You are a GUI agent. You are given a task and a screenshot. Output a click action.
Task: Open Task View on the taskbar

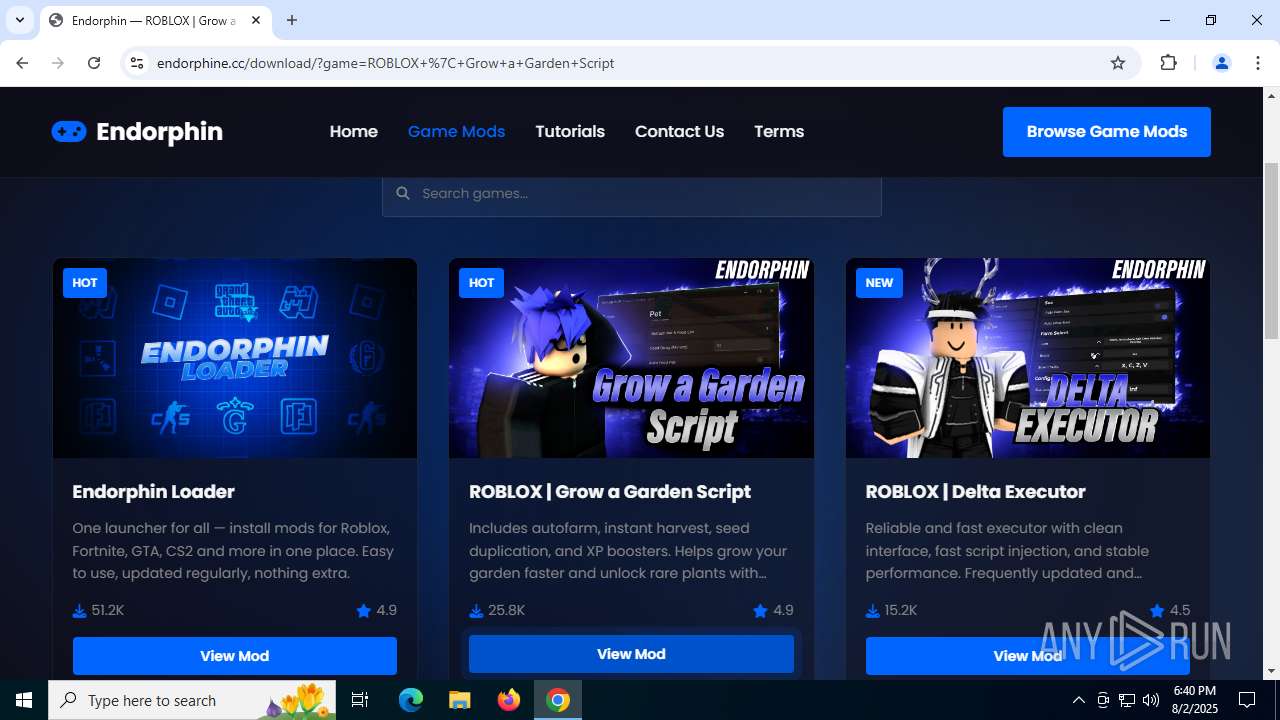(360, 700)
